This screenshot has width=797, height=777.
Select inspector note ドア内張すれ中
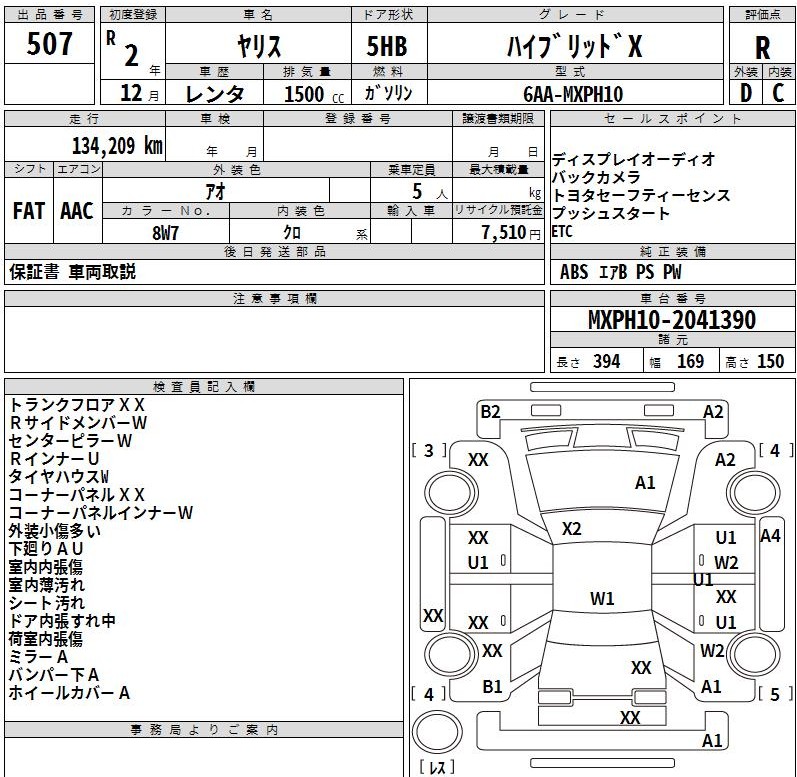[62, 621]
